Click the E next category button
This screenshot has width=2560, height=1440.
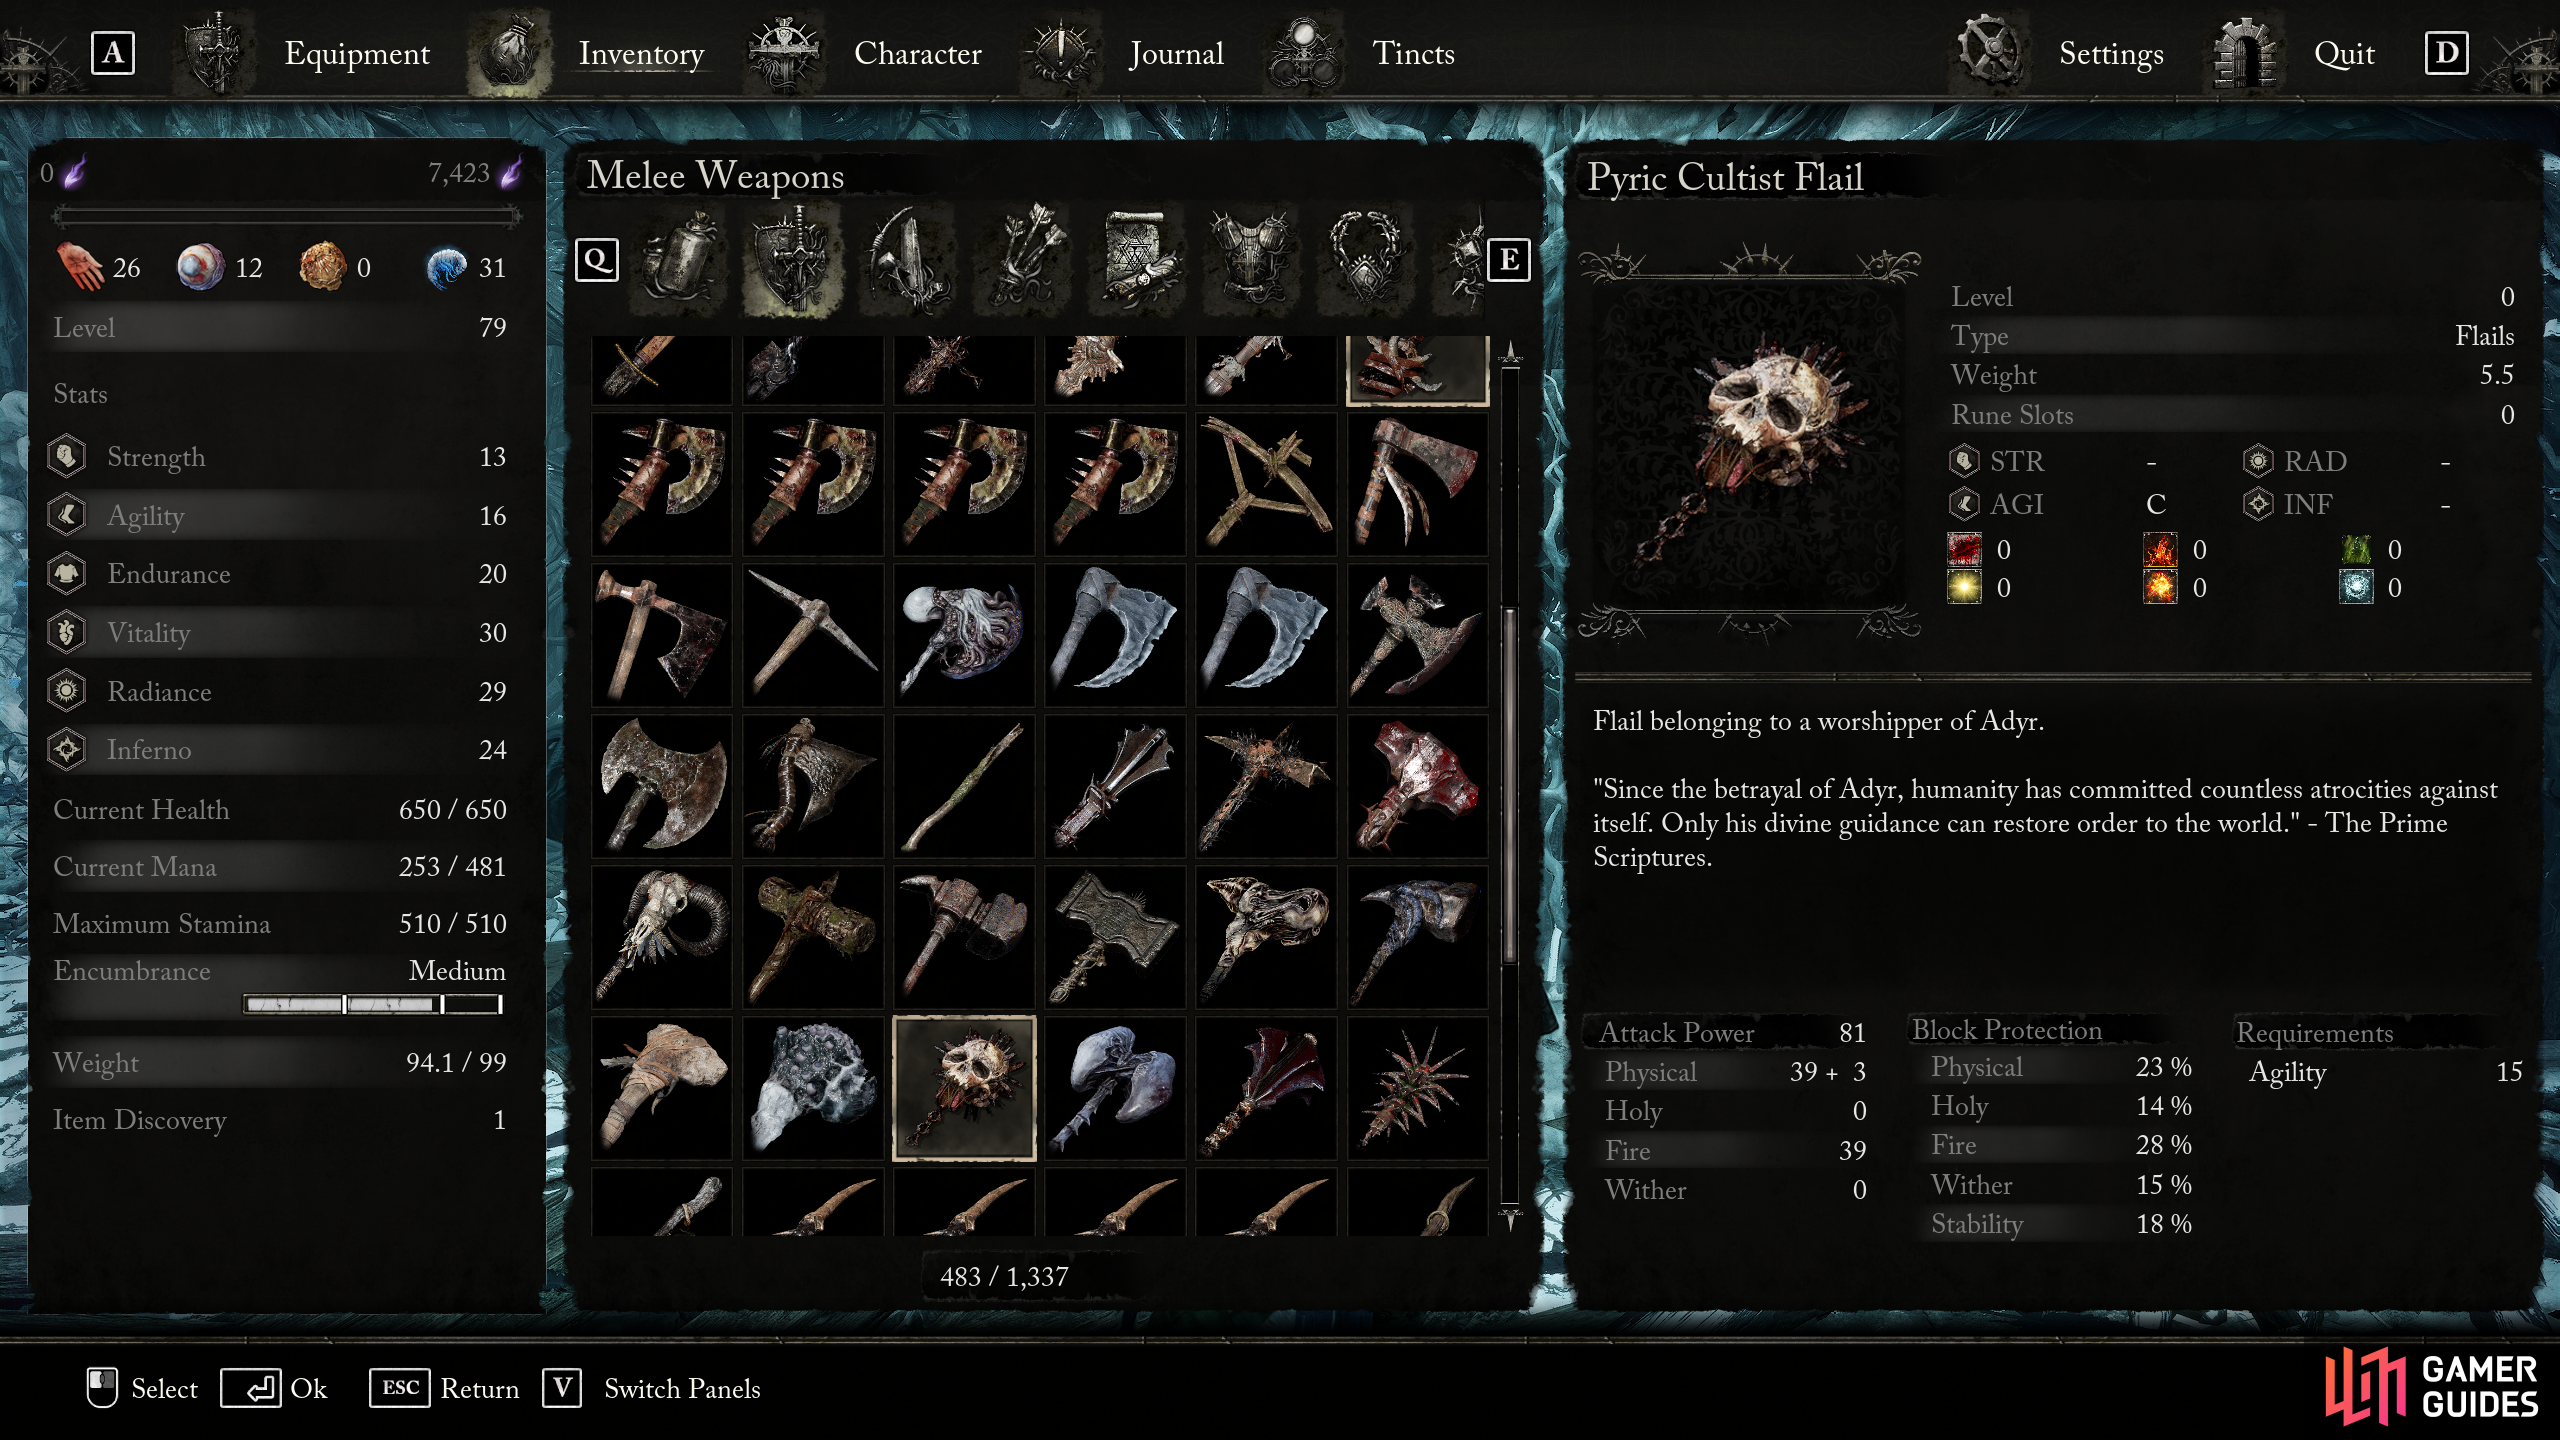click(x=1508, y=260)
